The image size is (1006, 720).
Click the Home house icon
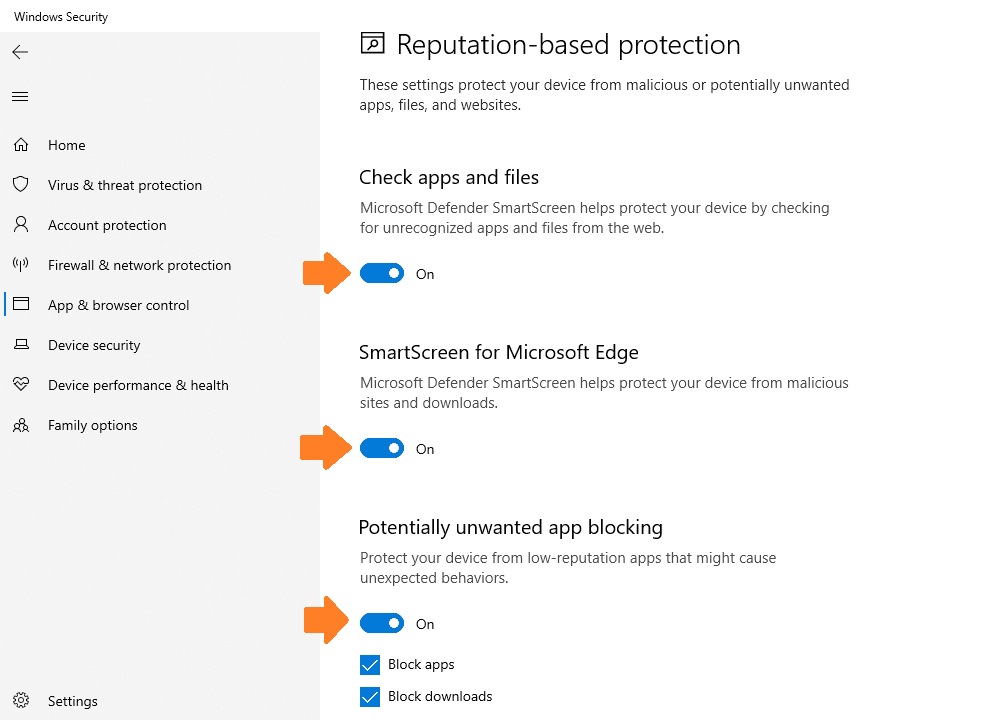pyautogui.click(x=21, y=145)
